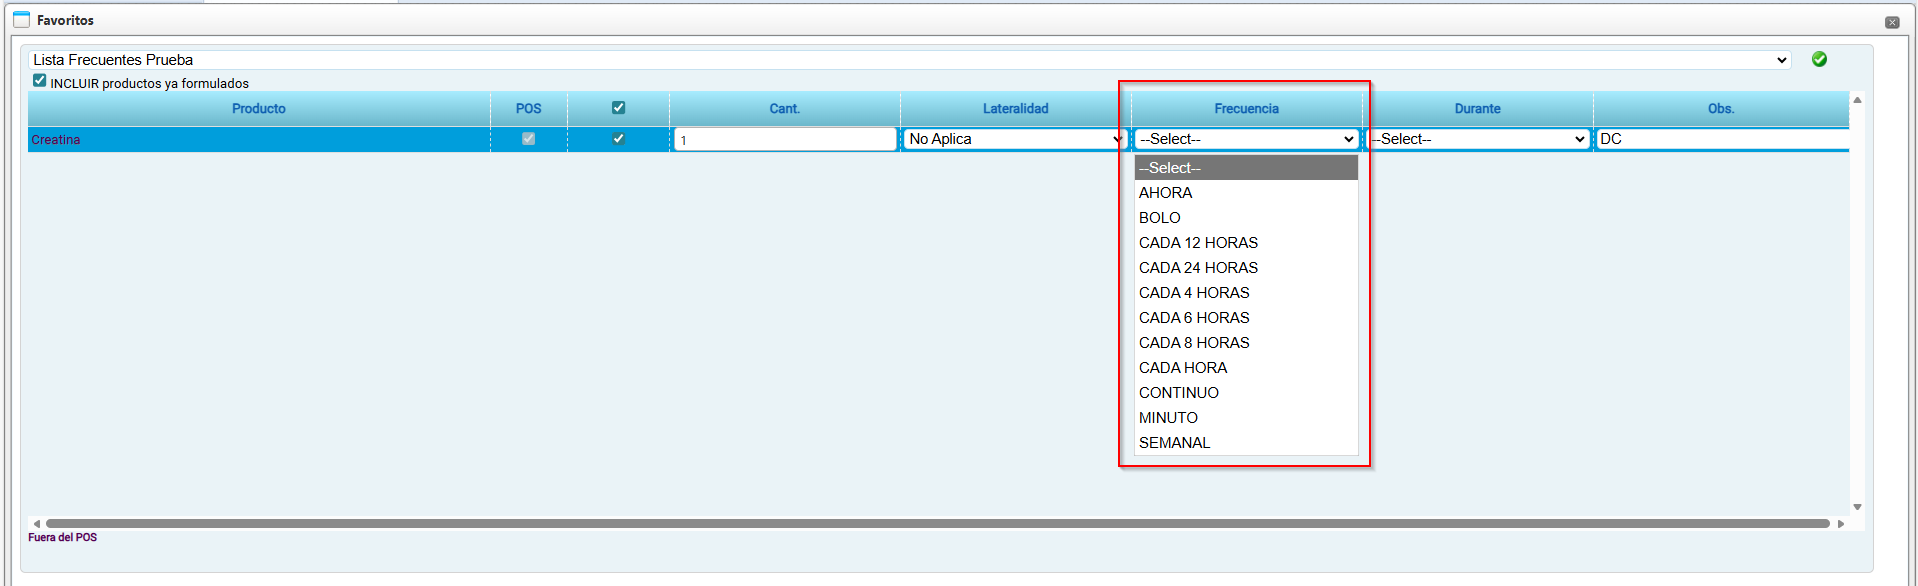Open the Durante select dropdown
The height and width of the screenshot is (586, 1918).
[x=1478, y=139]
